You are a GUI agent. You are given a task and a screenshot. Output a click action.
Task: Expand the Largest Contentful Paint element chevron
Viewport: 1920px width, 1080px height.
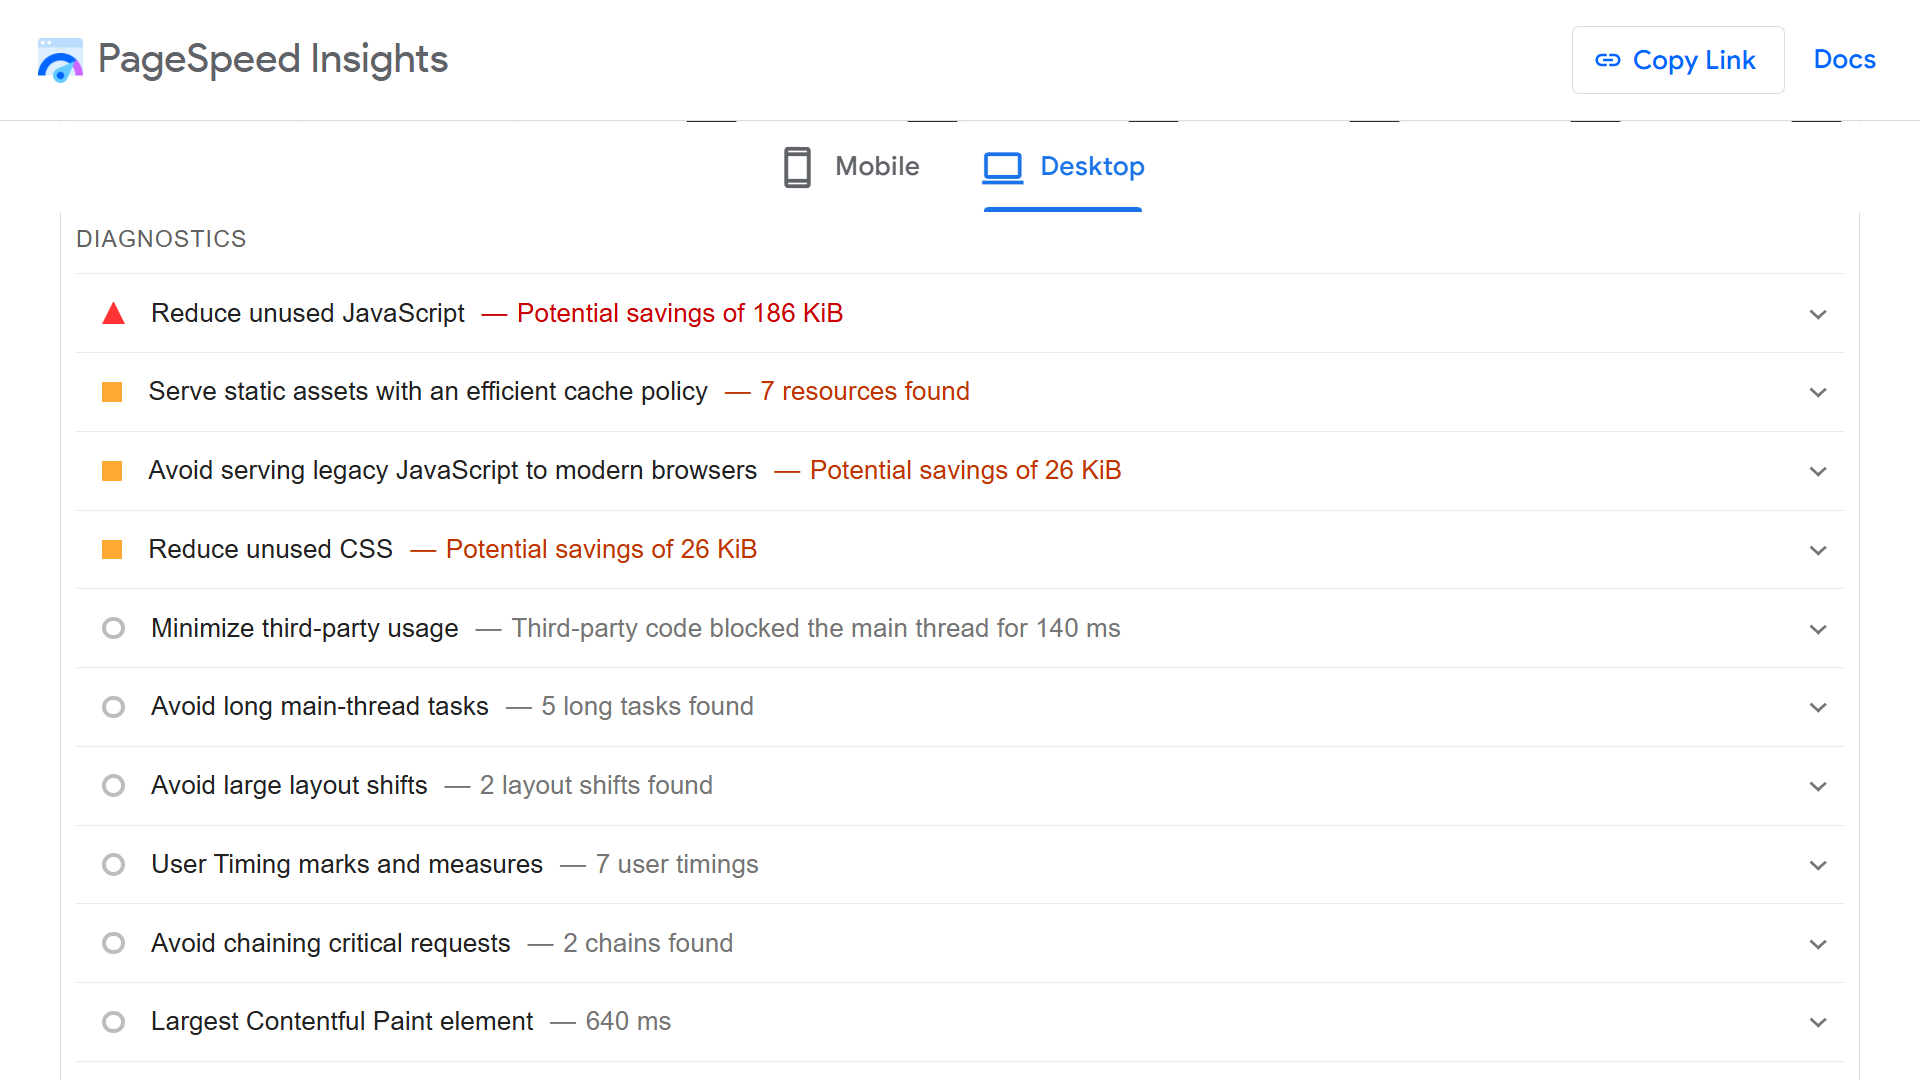pyautogui.click(x=1818, y=1022)
